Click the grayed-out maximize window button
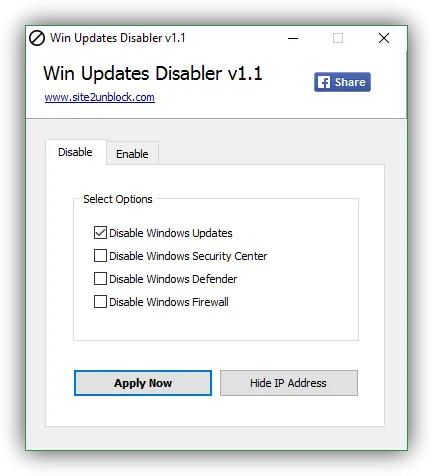 point(338,38)
